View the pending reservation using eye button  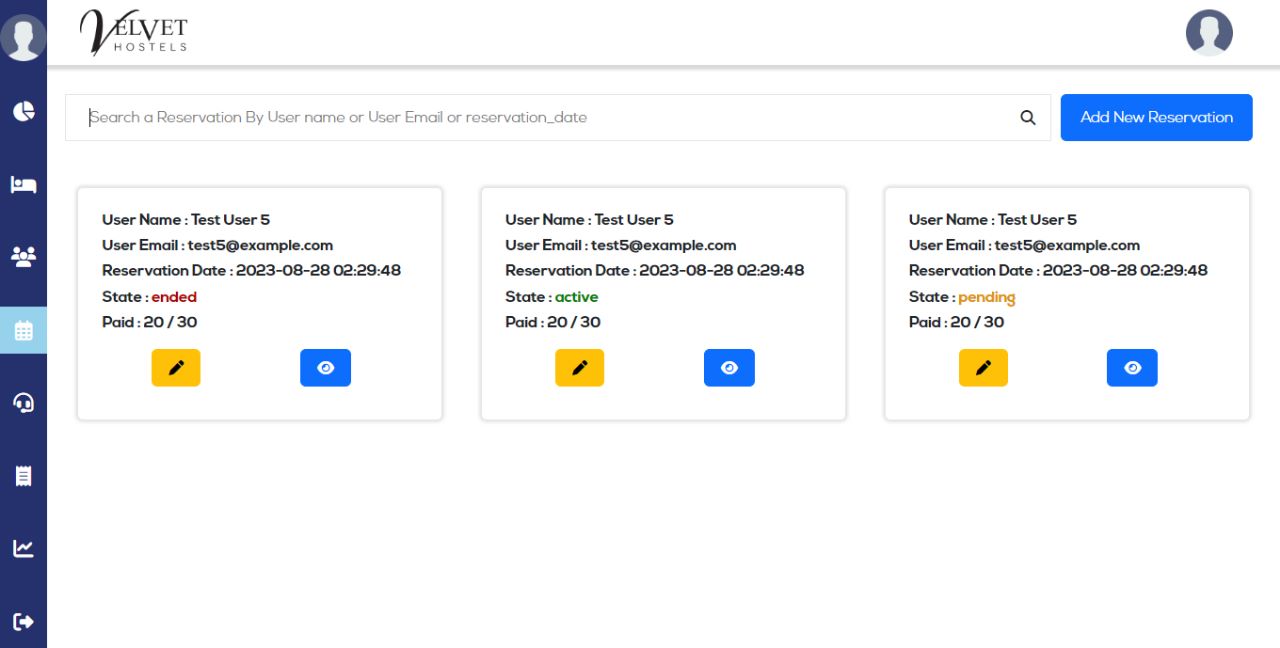1132,368
